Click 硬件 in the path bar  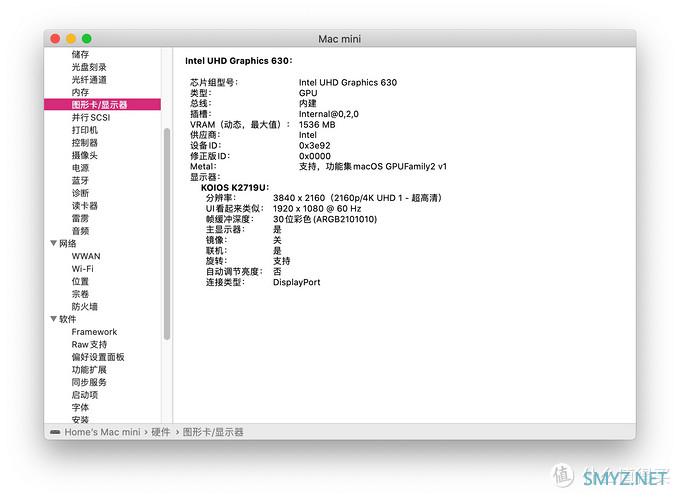tap(160, 432)
